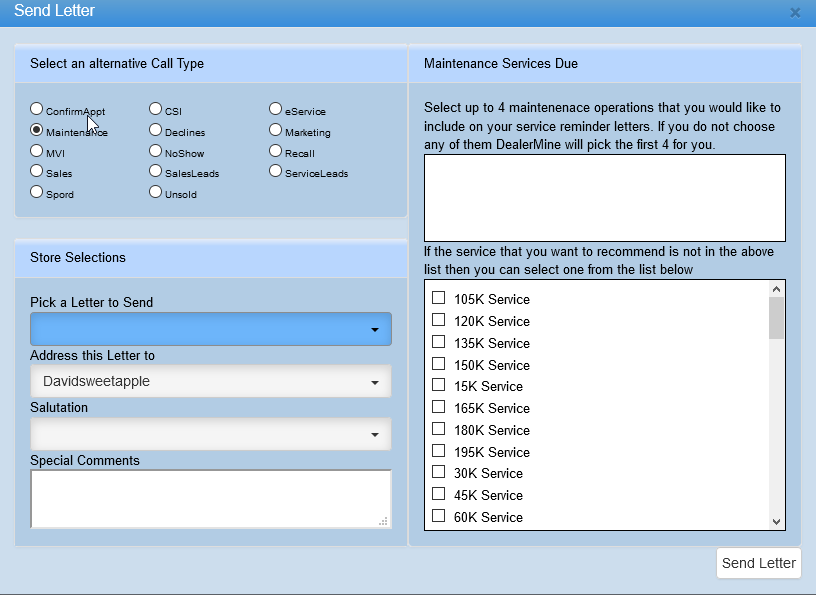The image size is (816, 595).
Task: Select the Unsold radio button
Action: 156,192
